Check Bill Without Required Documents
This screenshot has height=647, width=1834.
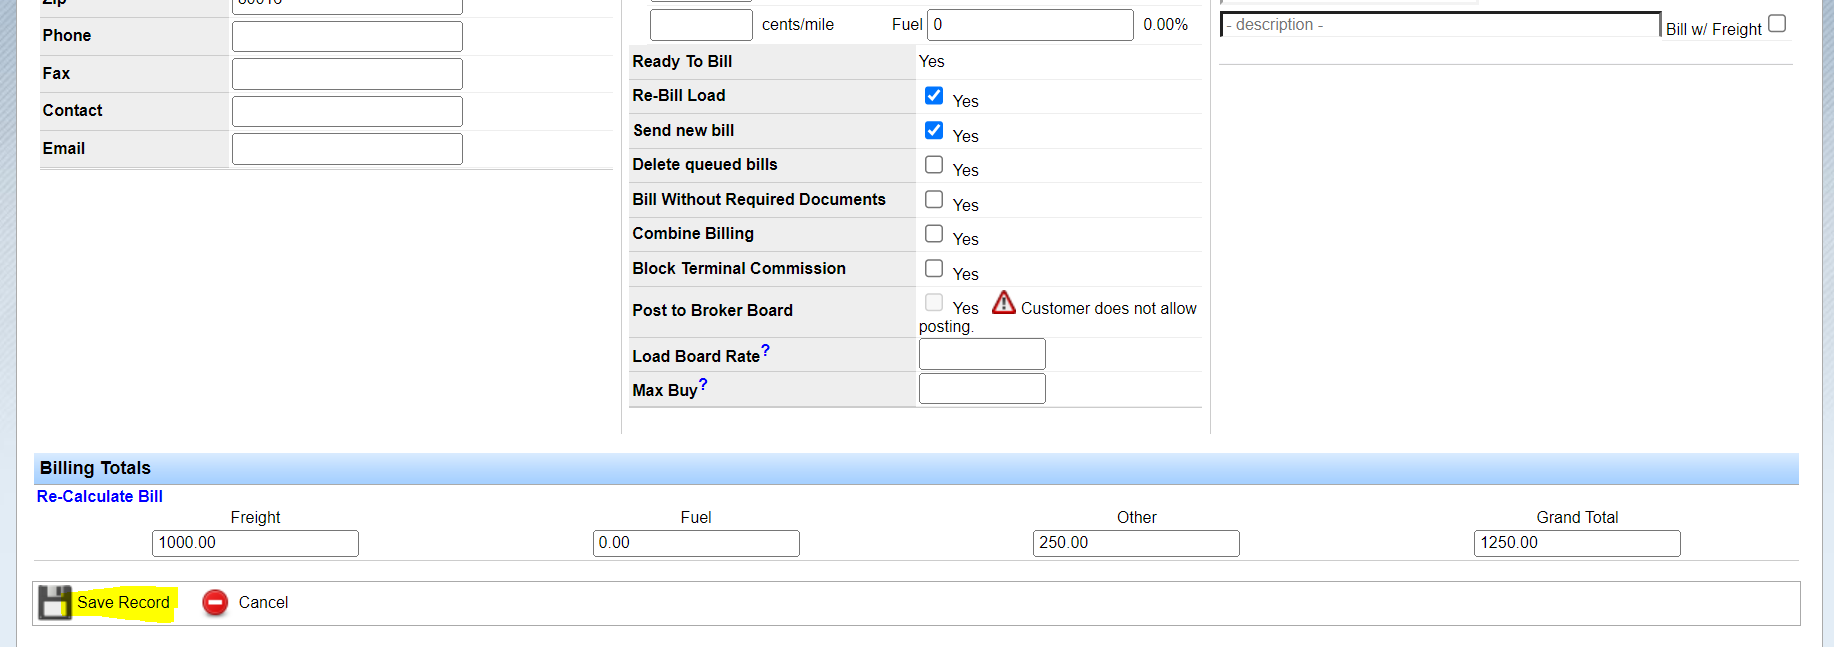(934, 199)
